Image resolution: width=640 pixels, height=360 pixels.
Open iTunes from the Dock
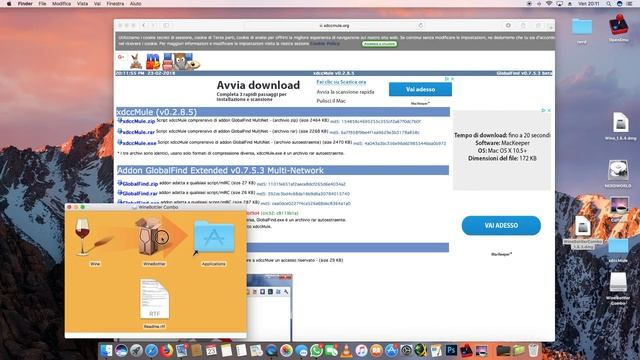coord(361,351)
